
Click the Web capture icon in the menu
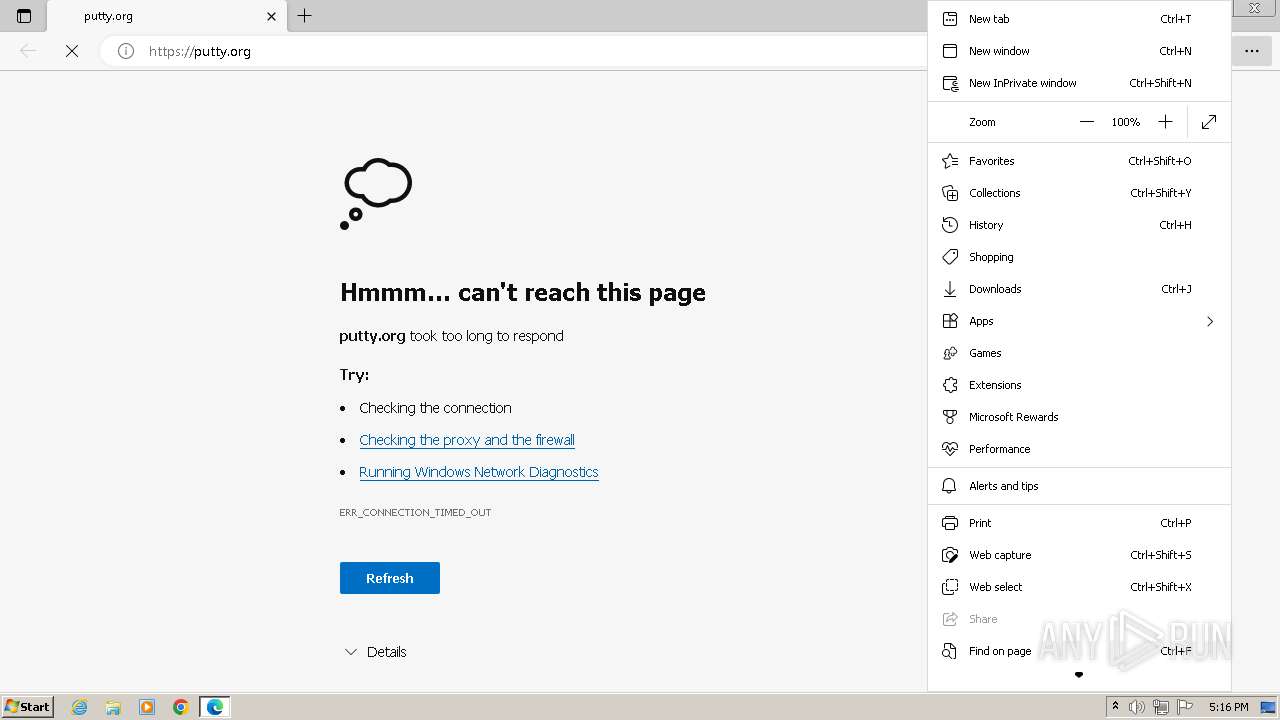(x=950, y=555)
